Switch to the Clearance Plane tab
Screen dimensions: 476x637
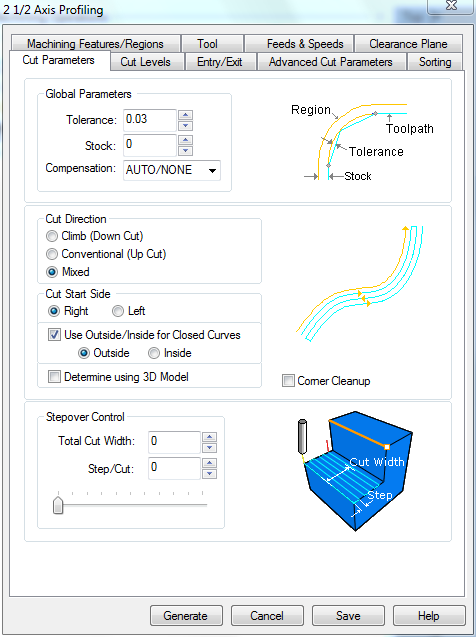(408, 43)
